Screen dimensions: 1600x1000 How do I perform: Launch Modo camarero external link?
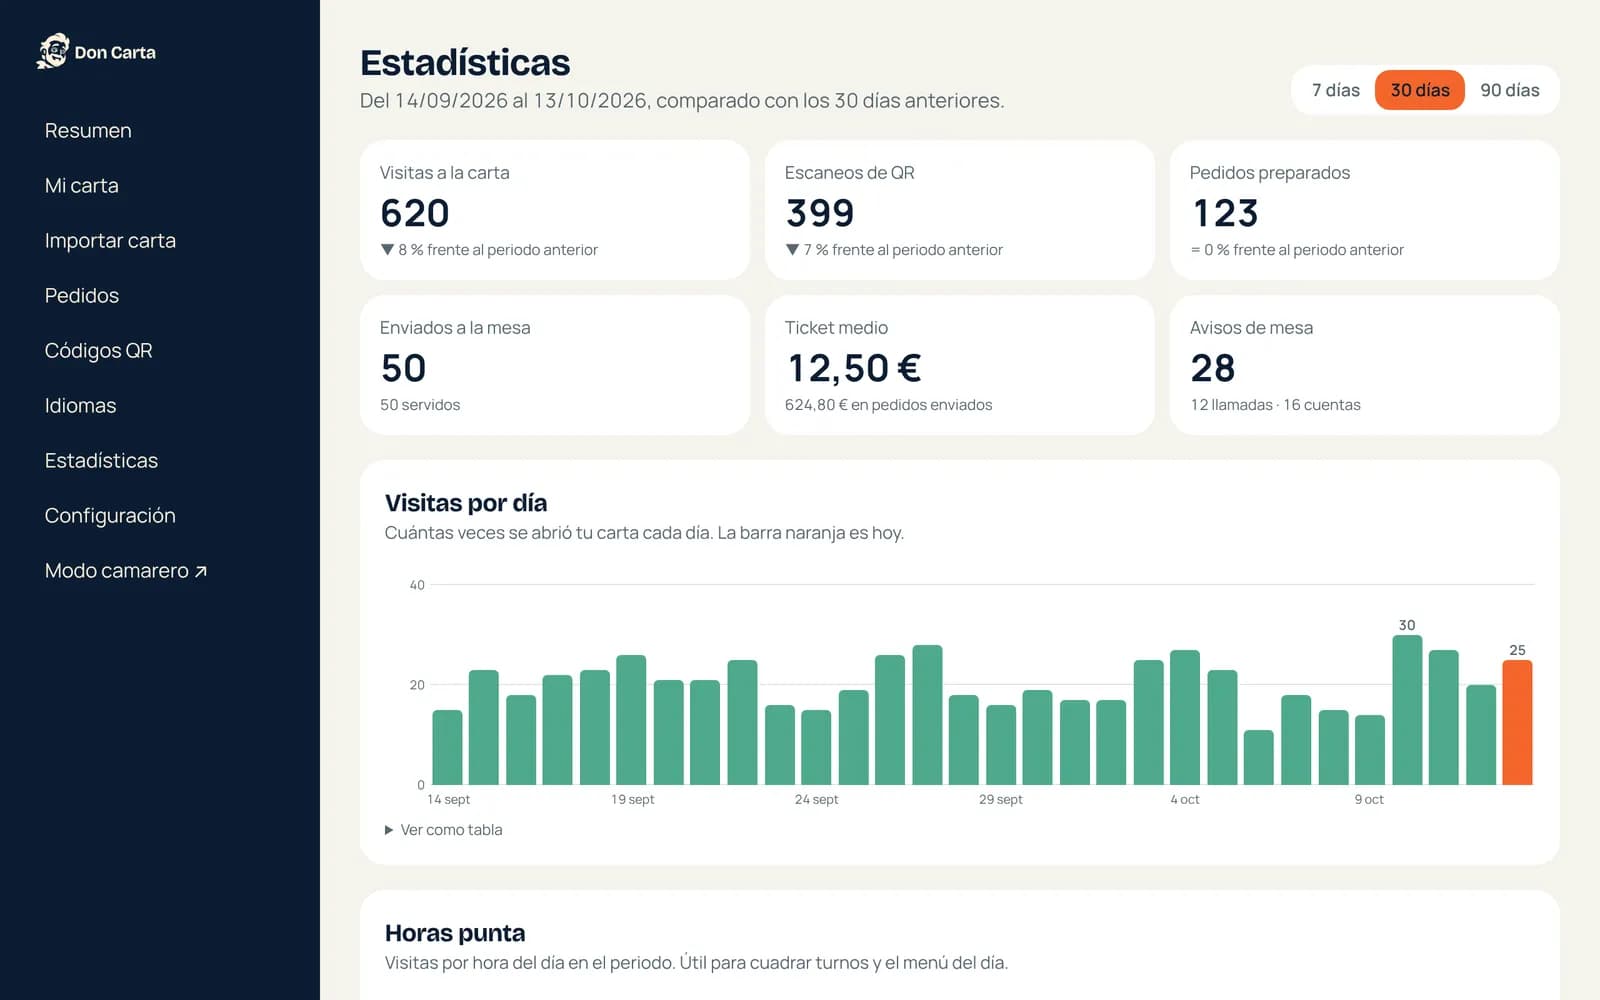coord(126,571)
